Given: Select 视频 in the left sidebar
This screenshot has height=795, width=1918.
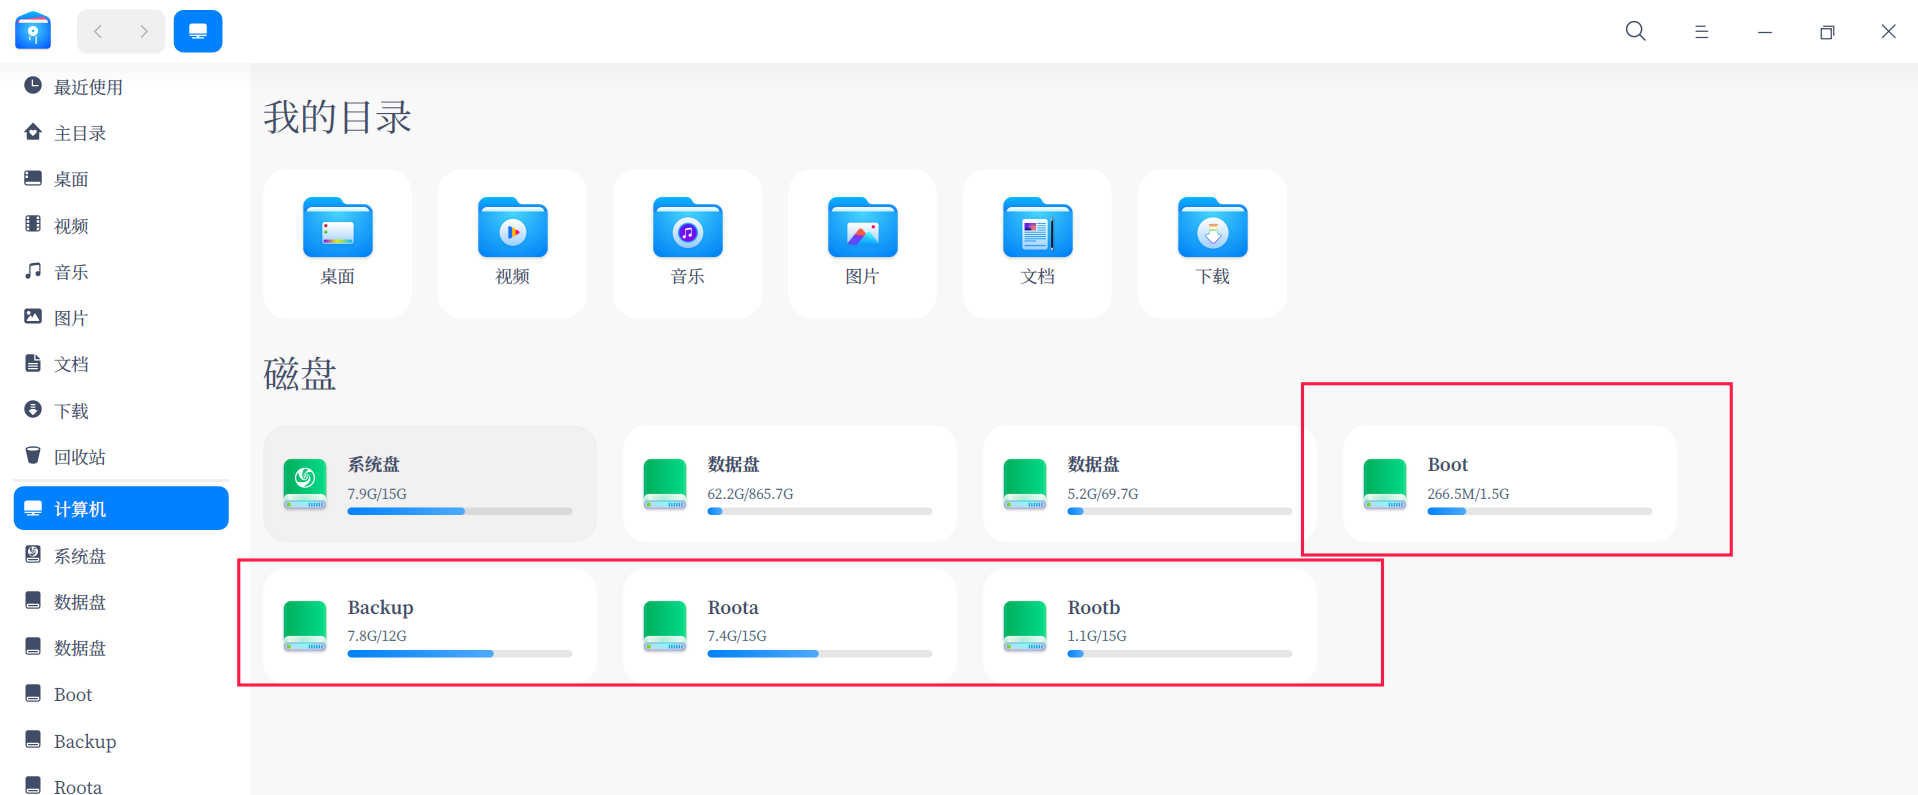Looking at the screenshot, I should tap(121, 226).
